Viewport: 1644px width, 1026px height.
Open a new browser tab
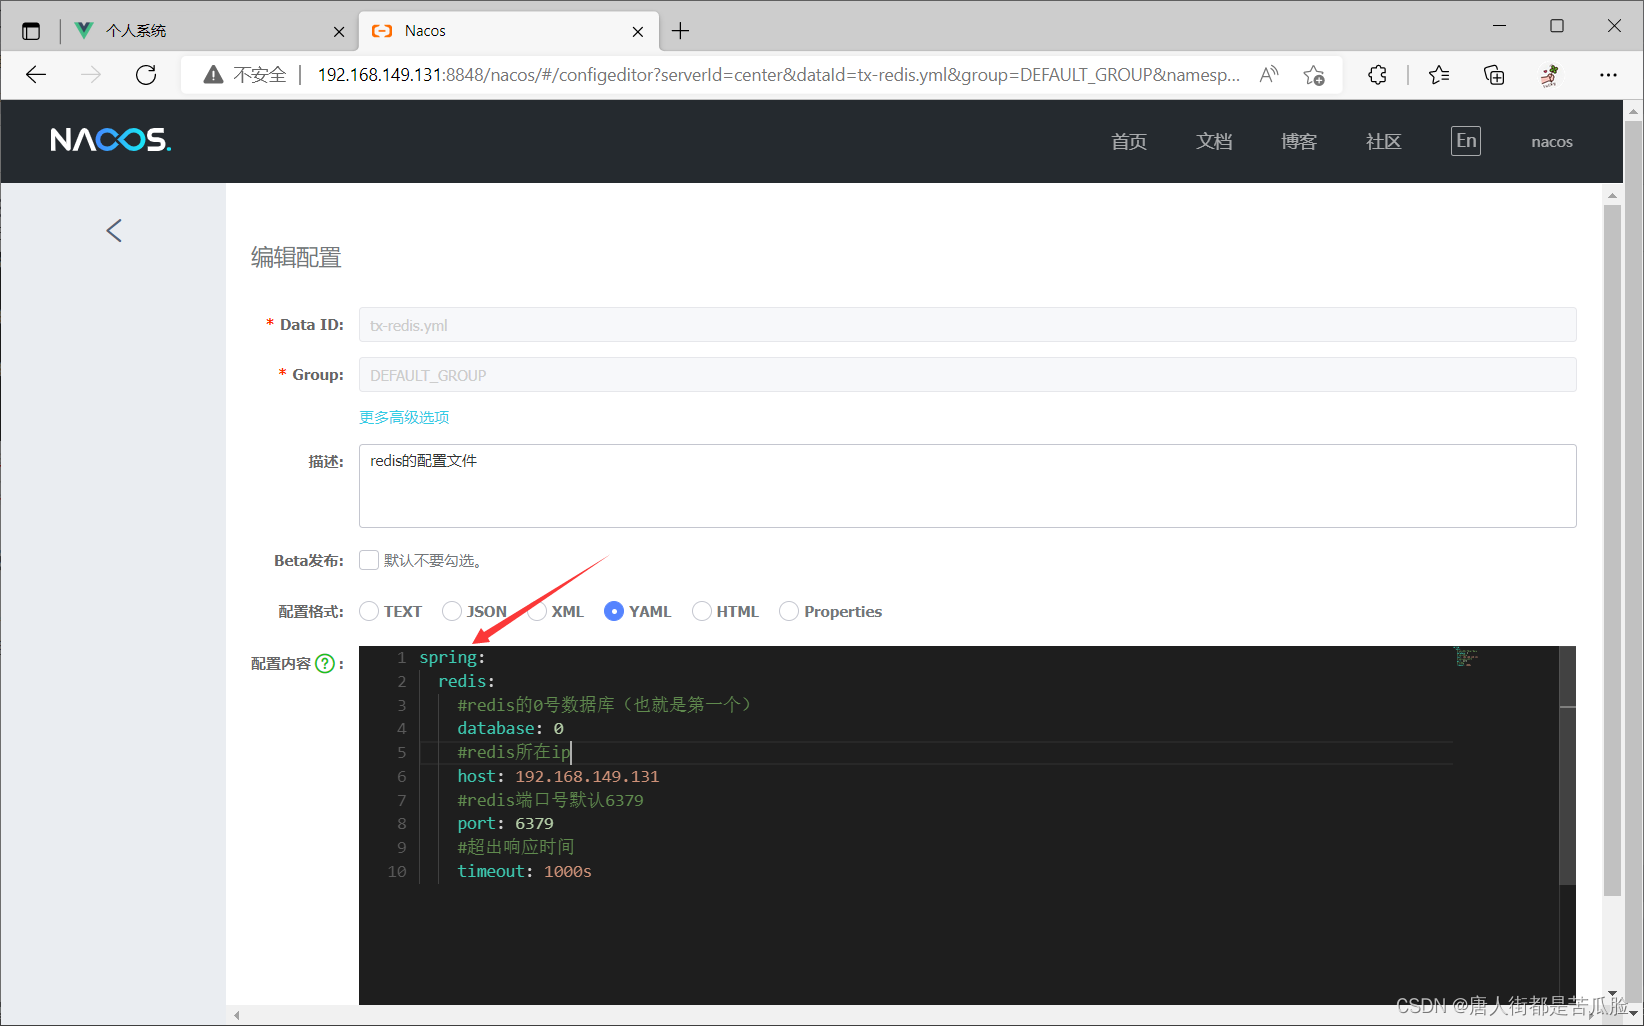(681, 31)
